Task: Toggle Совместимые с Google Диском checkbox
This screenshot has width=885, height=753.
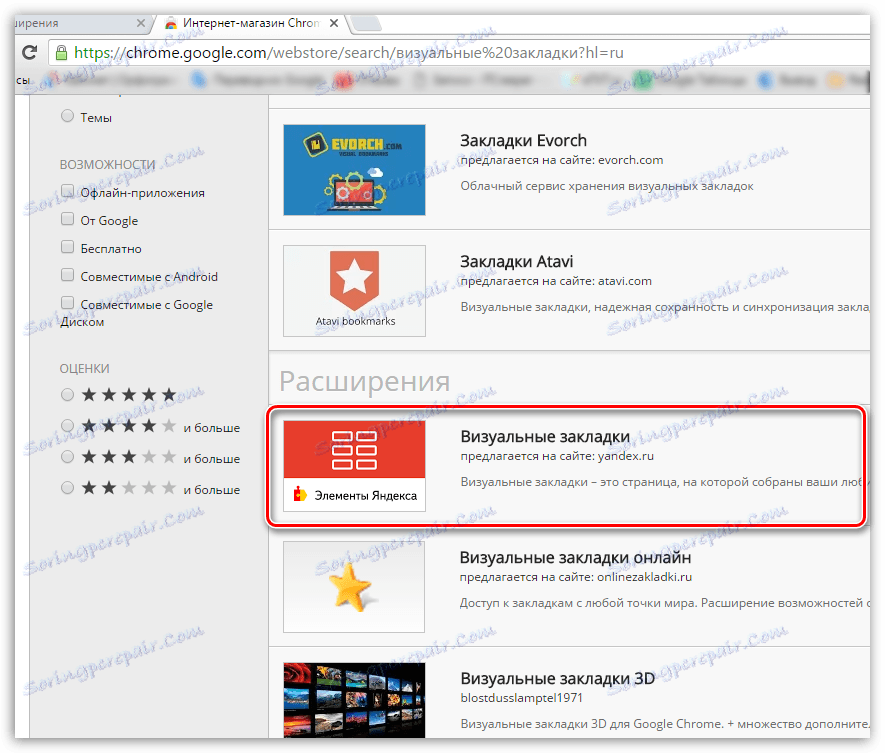Action: (x=67, y=303)
